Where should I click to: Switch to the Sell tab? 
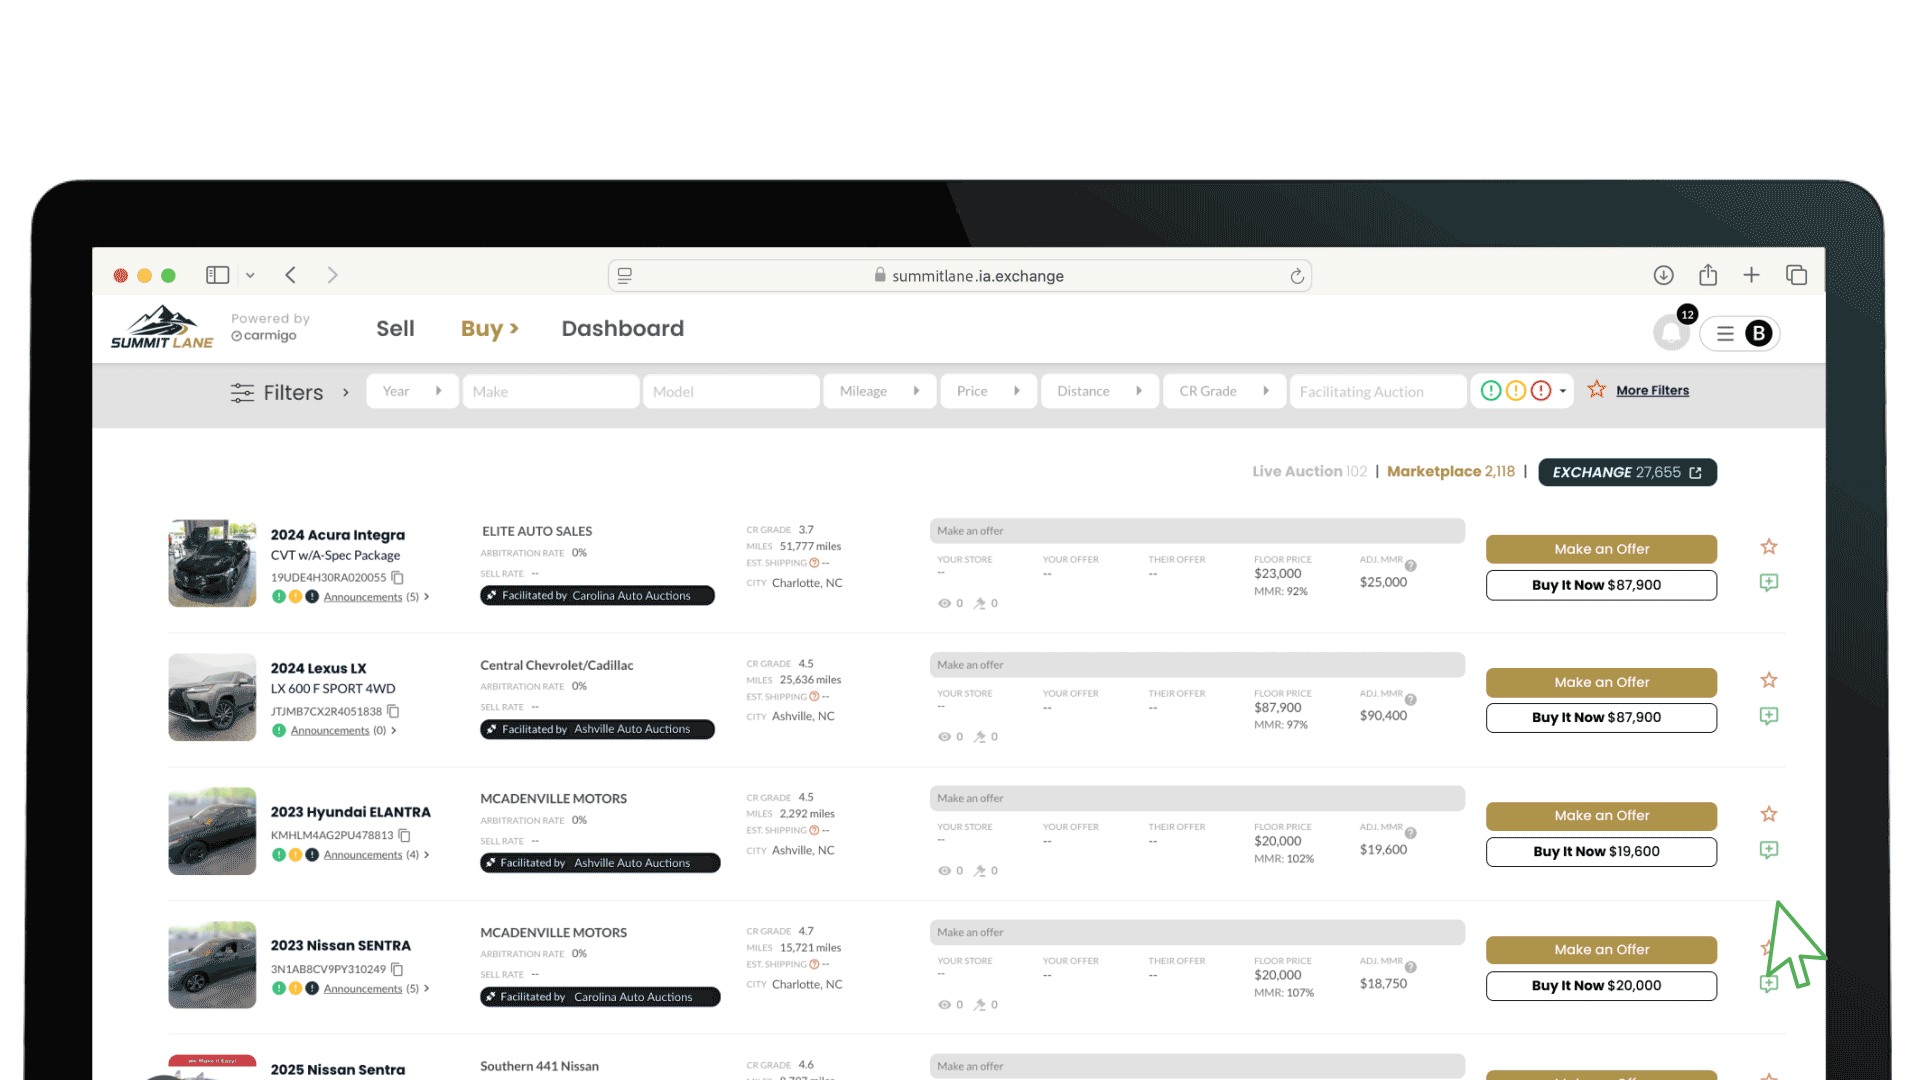(x=395, y=329)
